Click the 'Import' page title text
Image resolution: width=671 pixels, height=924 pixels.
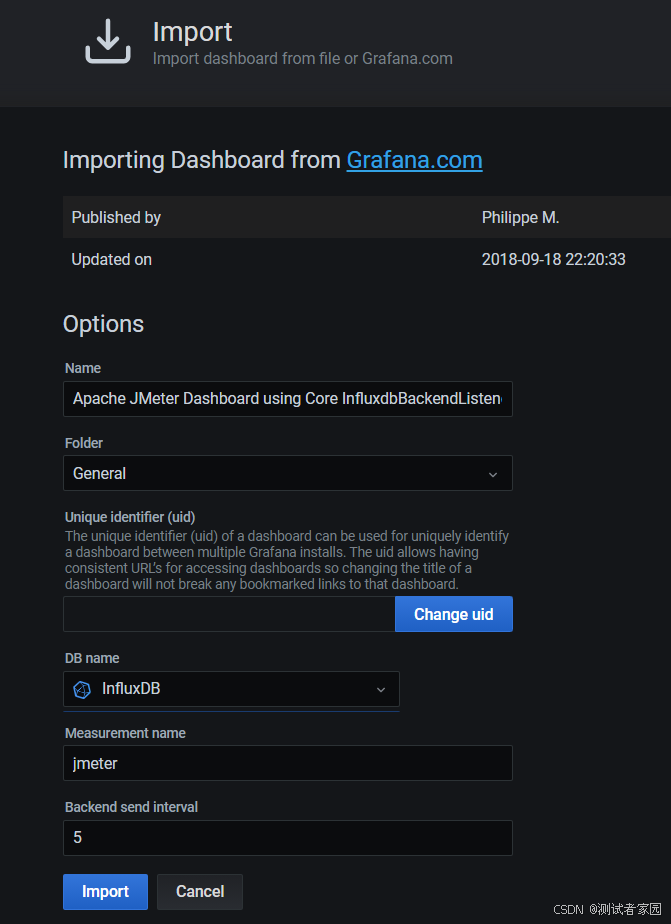click(192, 32)
